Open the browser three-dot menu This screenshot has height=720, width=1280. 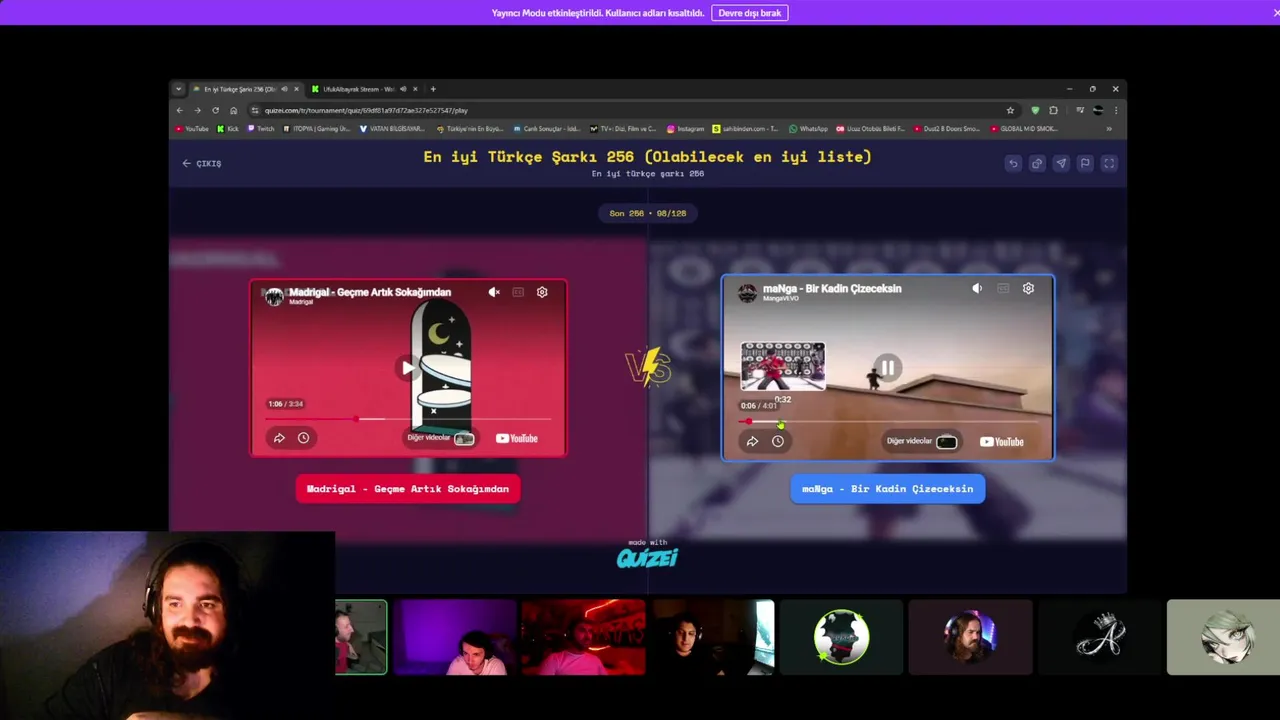pos(1116,110)
